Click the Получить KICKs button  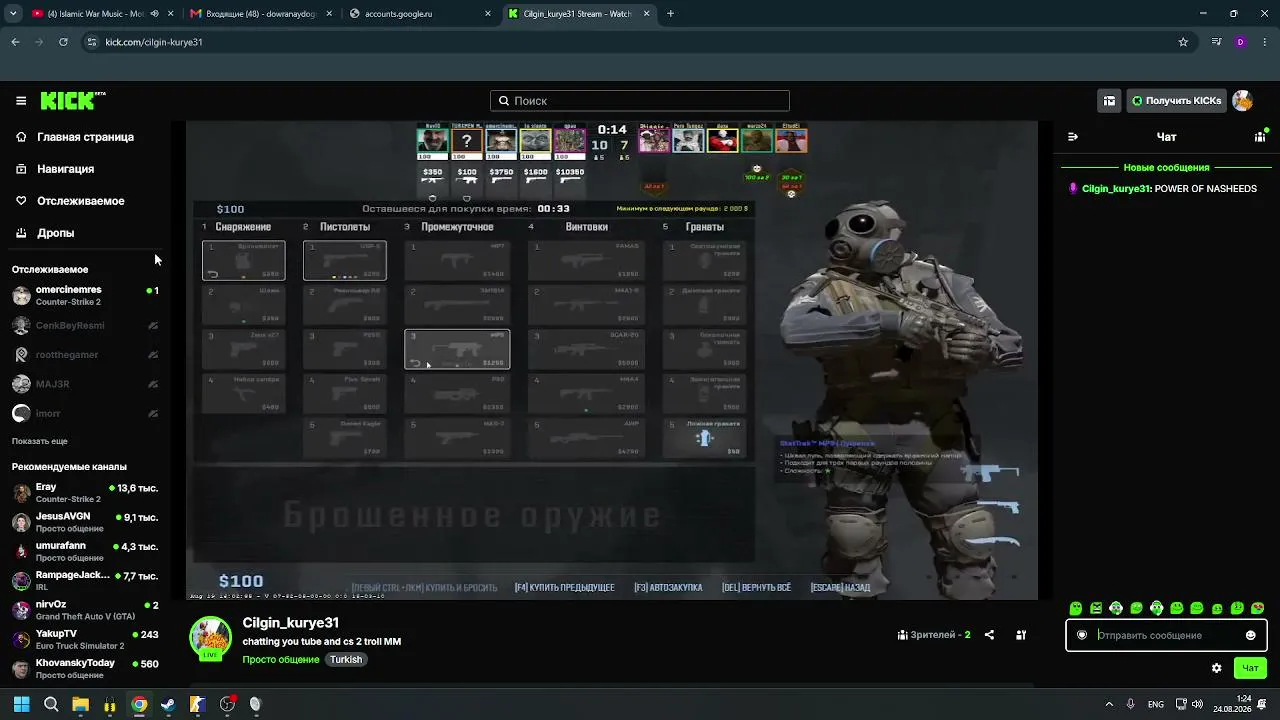tap(1176, 101)
